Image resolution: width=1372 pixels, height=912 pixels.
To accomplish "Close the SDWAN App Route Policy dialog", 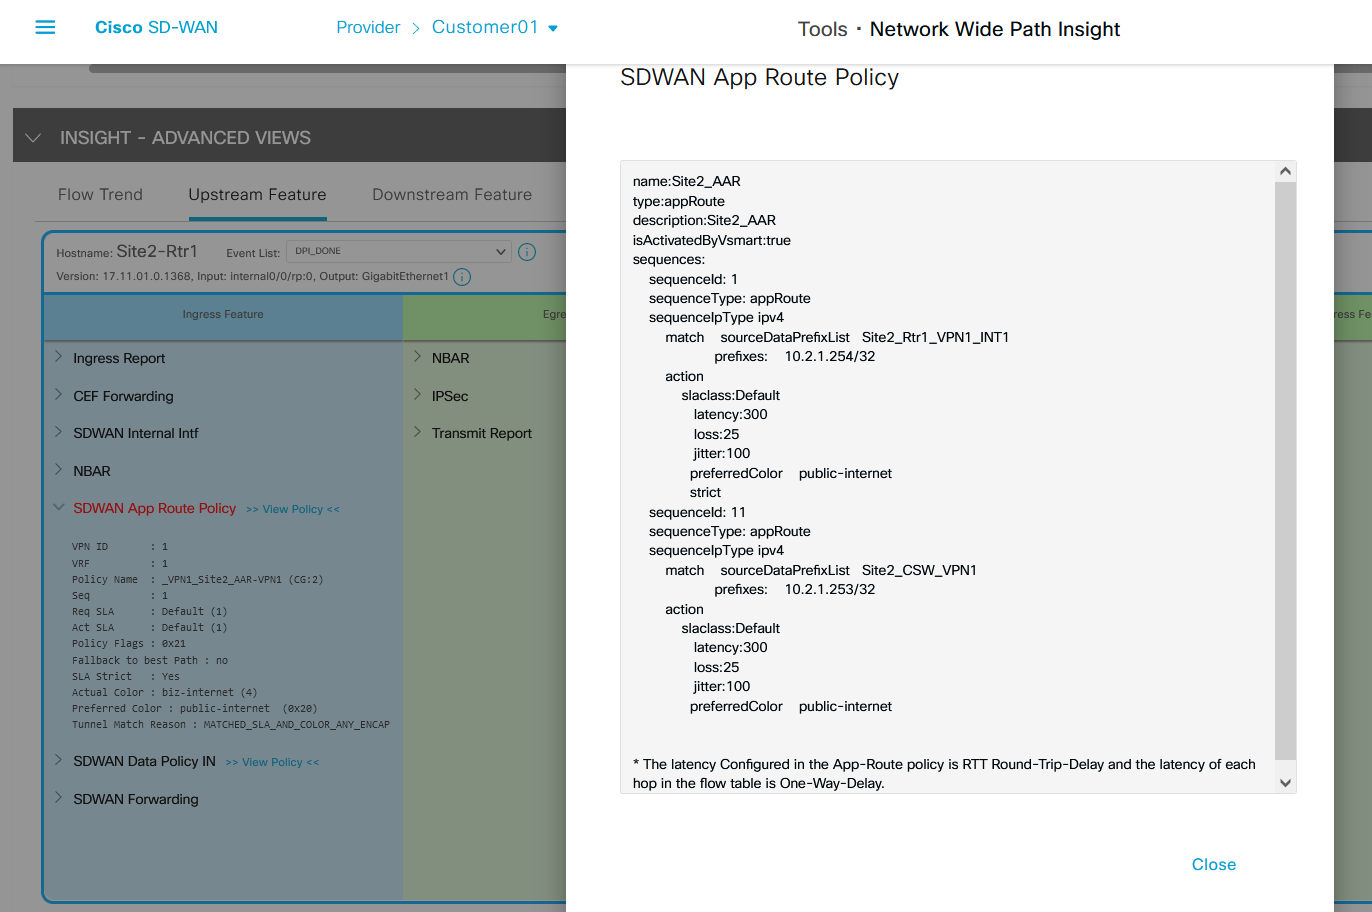I will (x=1213, y=864).
